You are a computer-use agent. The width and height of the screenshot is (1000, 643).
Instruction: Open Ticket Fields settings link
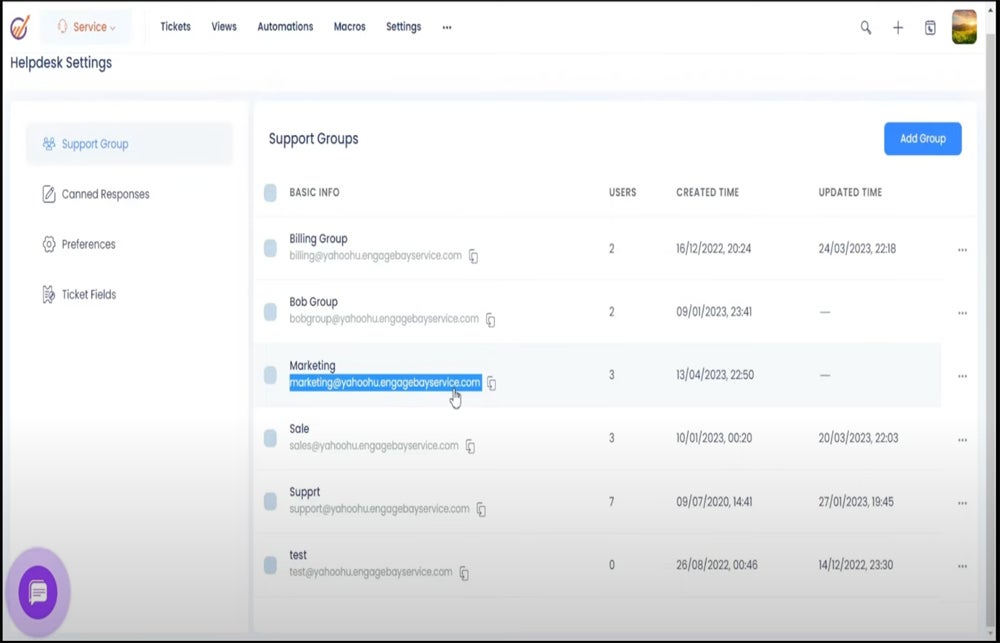click(89, 294)
